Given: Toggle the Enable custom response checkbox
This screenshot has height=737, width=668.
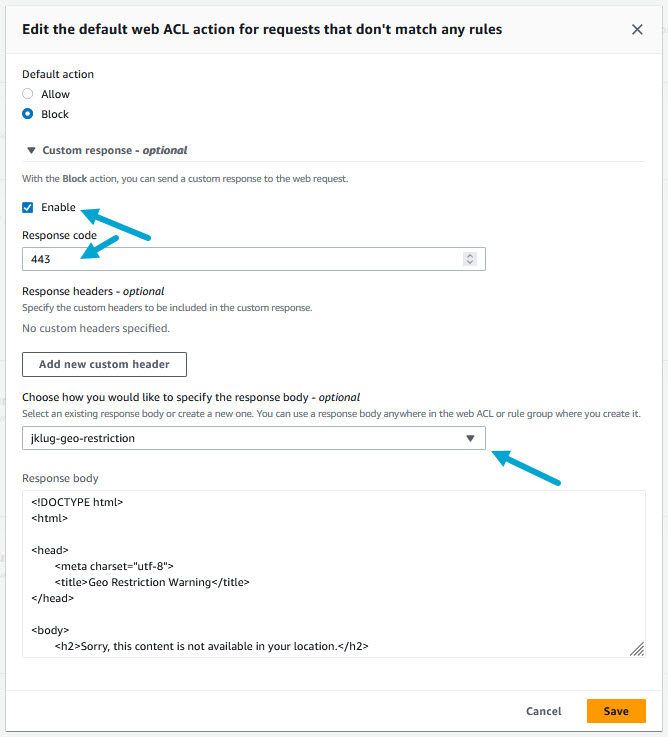Looking at the screenshot, I should [28, 208].
